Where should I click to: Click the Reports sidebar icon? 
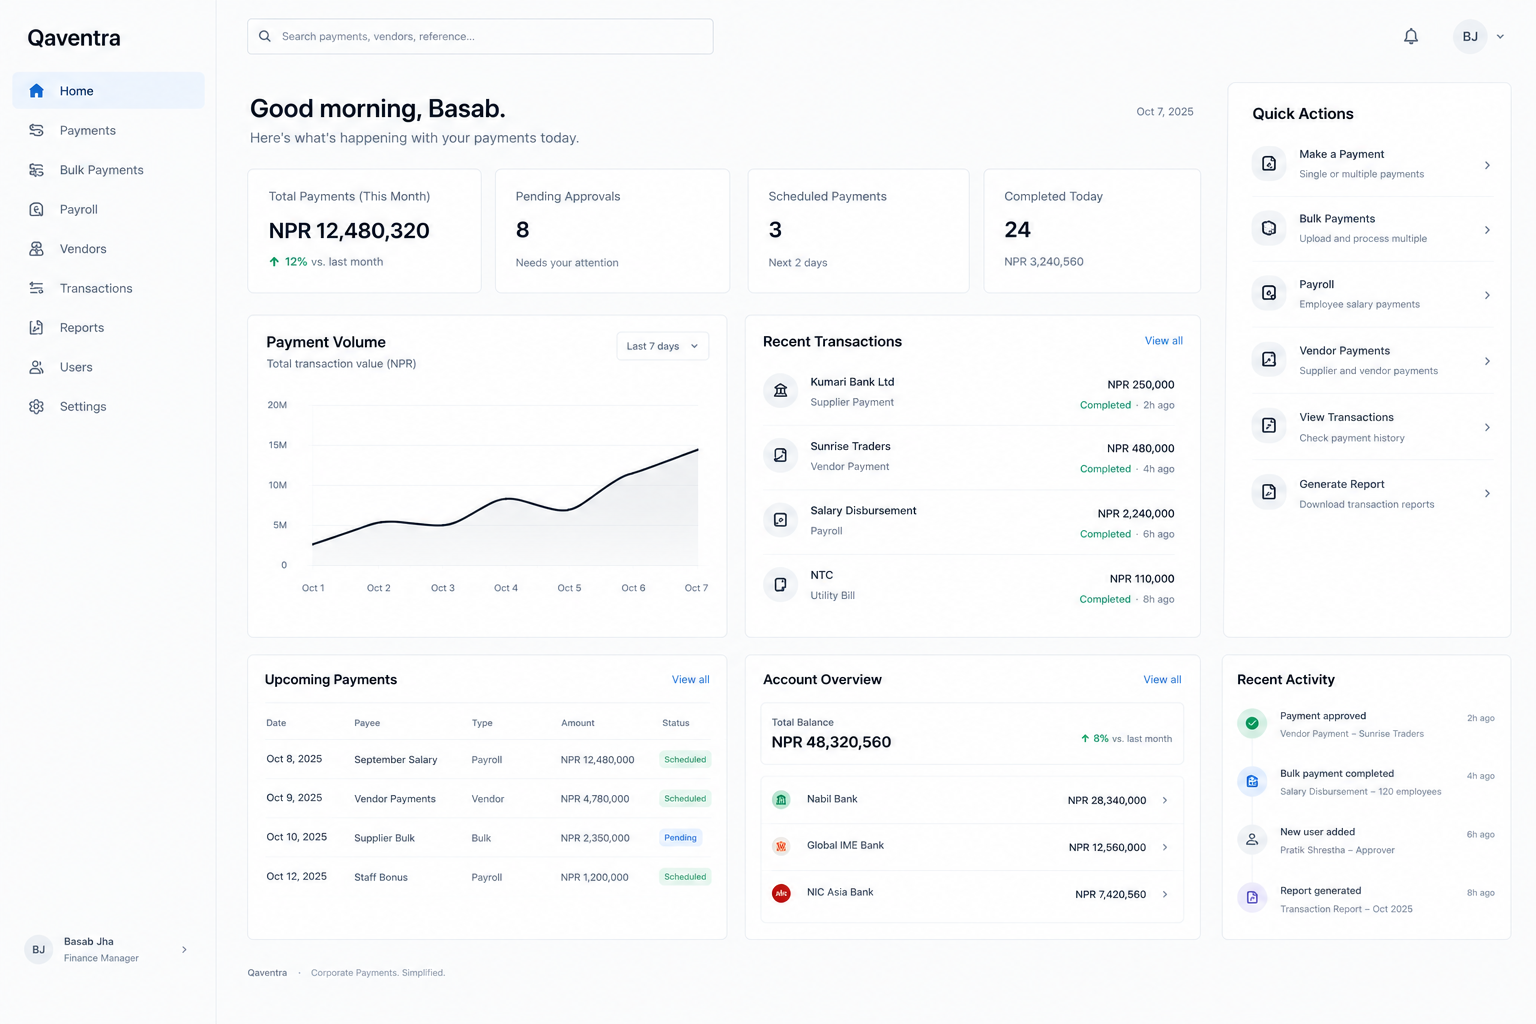click(x=37, y=328)
